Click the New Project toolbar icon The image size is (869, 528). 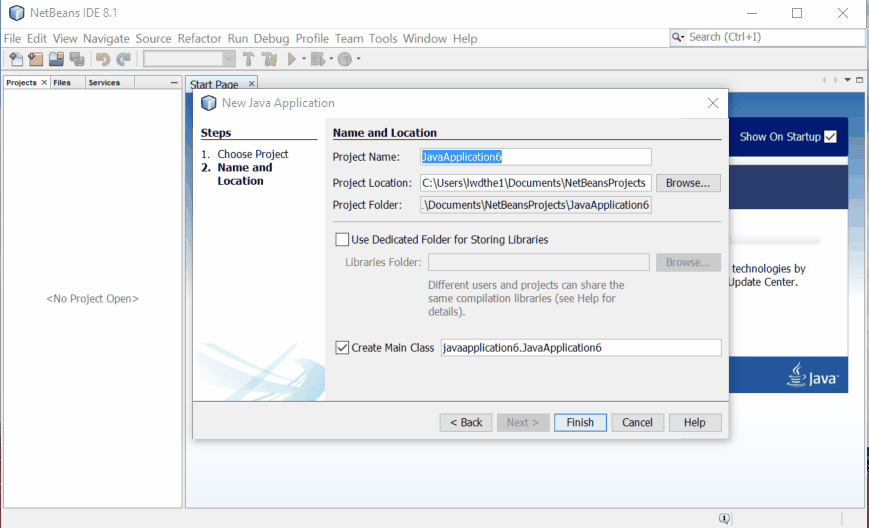tap(35, 59)
